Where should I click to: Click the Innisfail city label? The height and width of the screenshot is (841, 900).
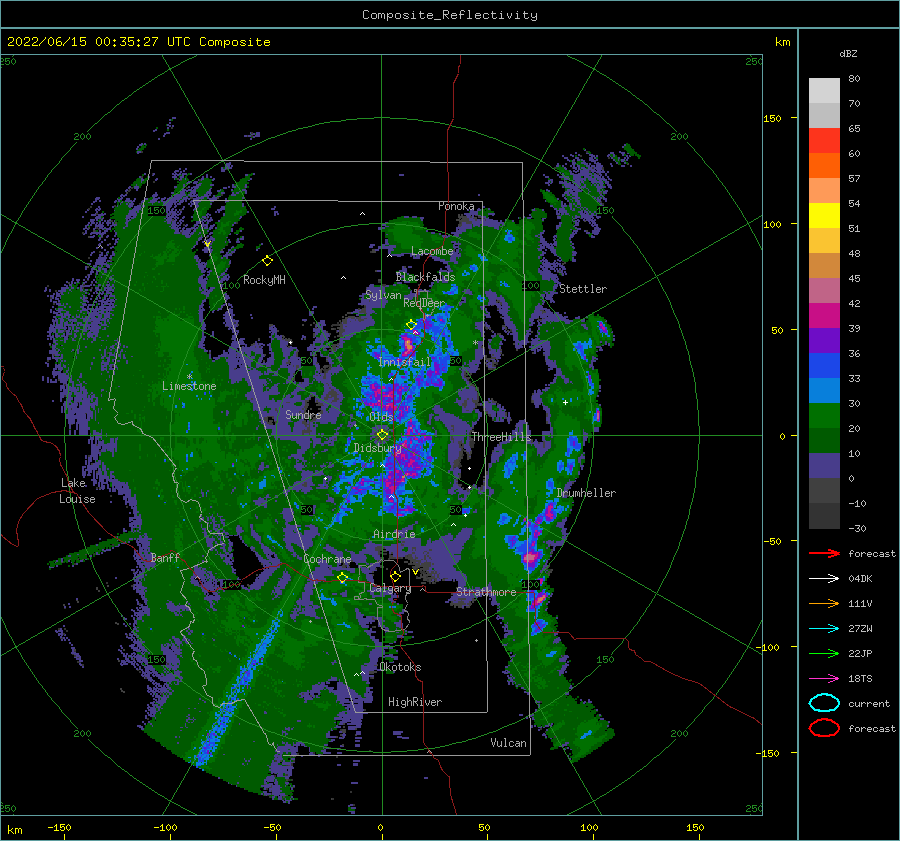(x=404, y=362)
